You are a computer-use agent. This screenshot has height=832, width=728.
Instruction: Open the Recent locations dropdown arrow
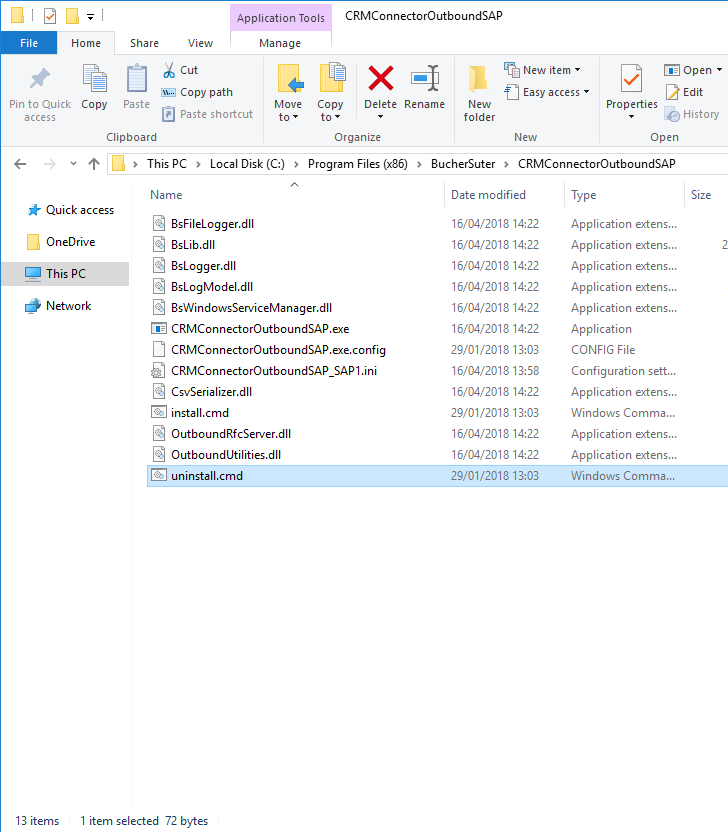pyautogui.click(x=73, y=164)
